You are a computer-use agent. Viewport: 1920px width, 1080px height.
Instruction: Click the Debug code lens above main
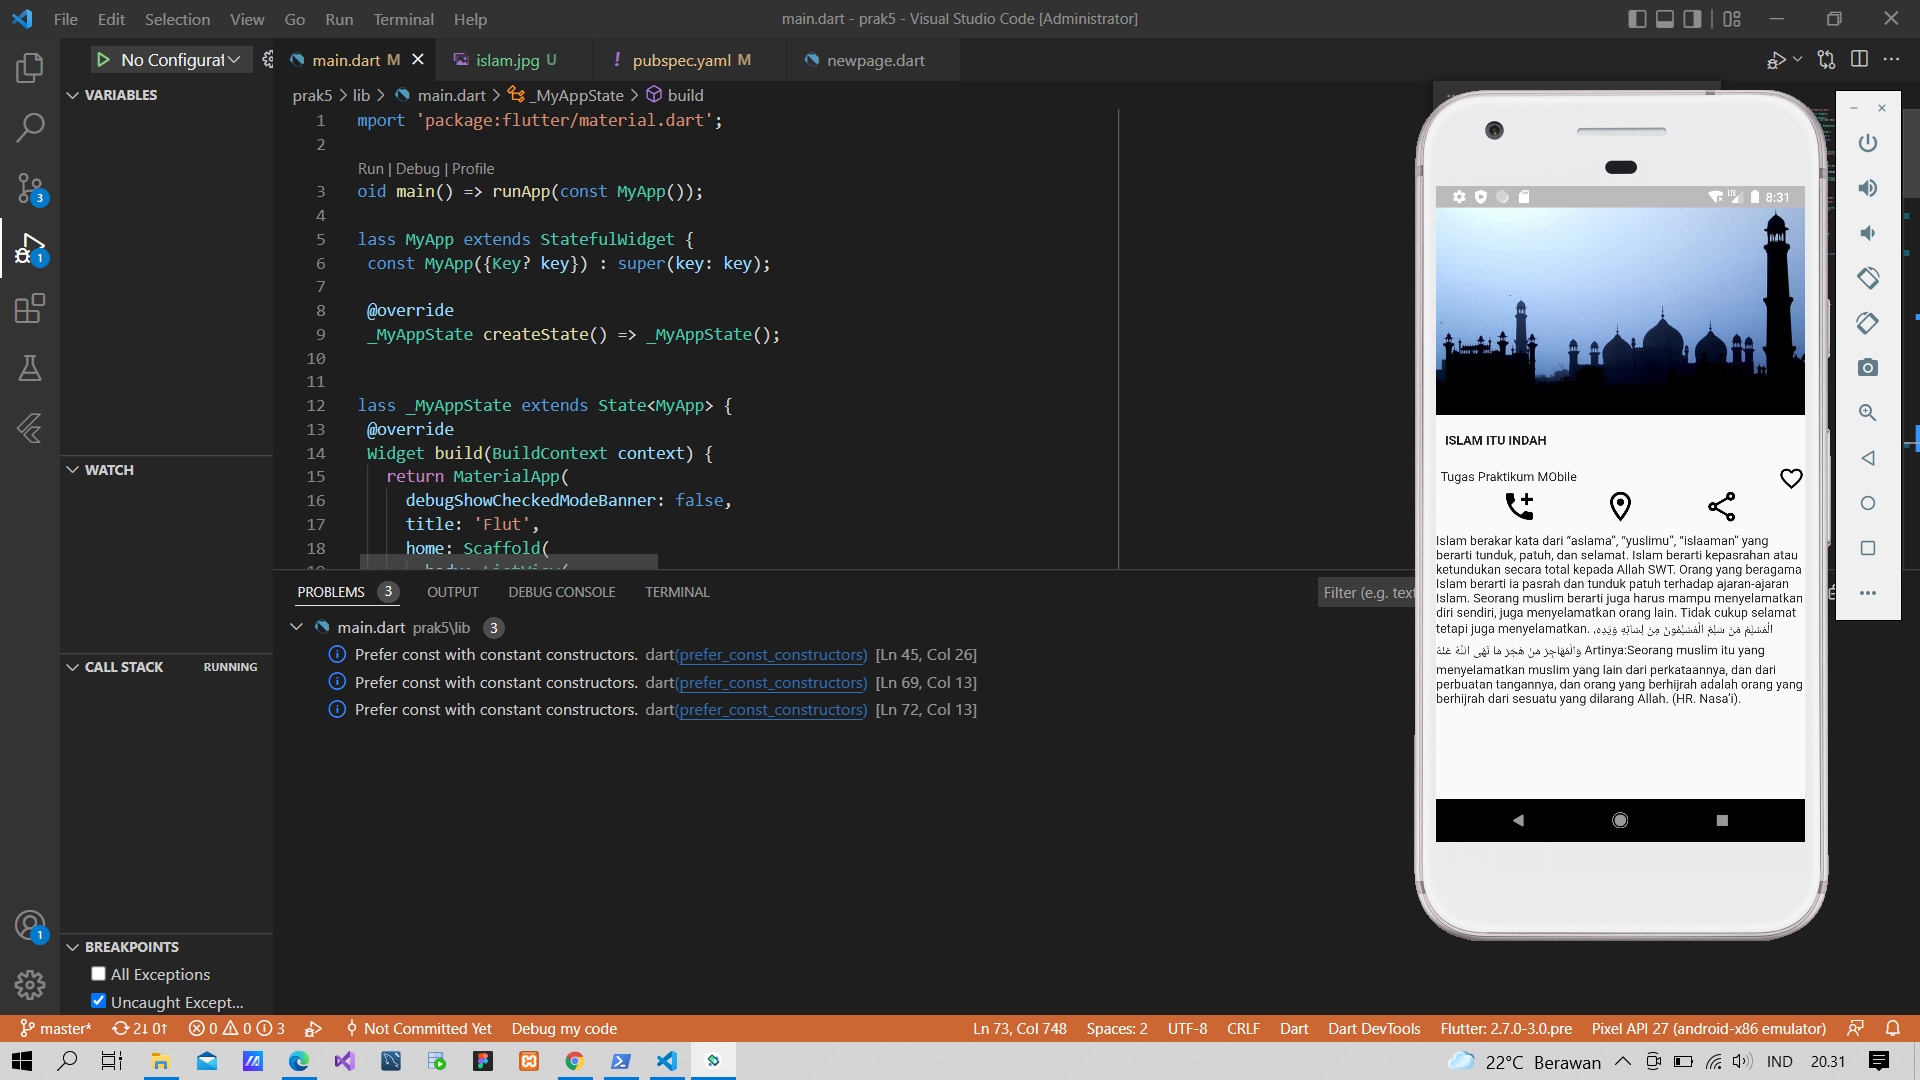[x=417, y=169]
